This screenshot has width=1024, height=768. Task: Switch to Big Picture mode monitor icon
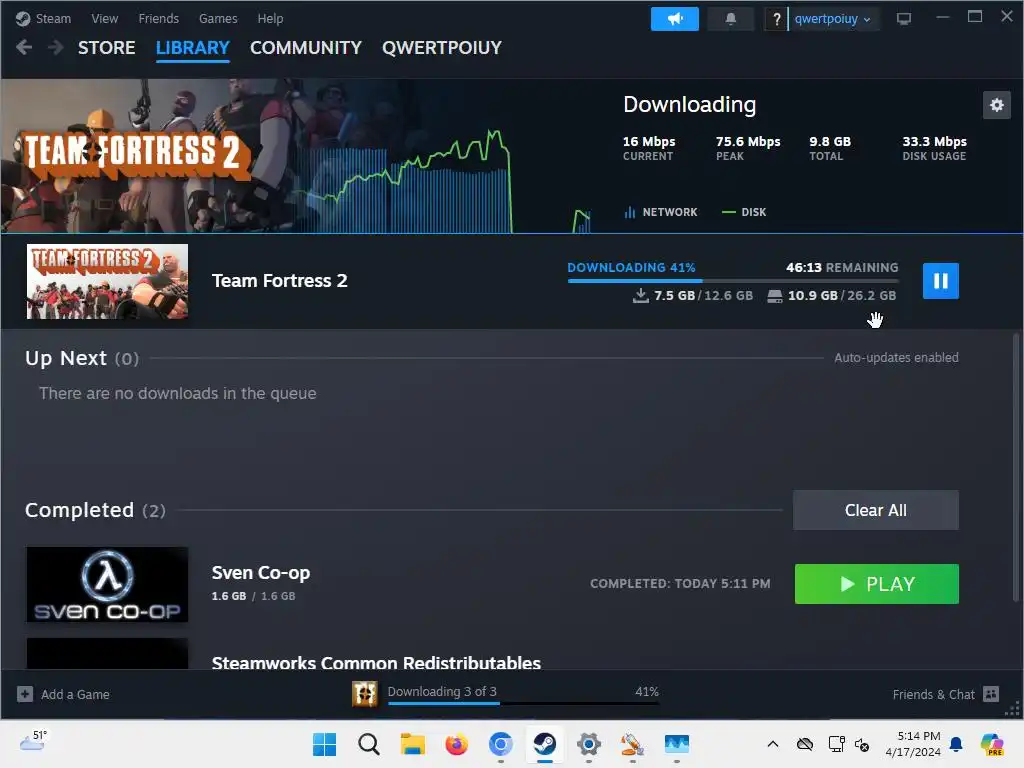(x=904, y=19)
